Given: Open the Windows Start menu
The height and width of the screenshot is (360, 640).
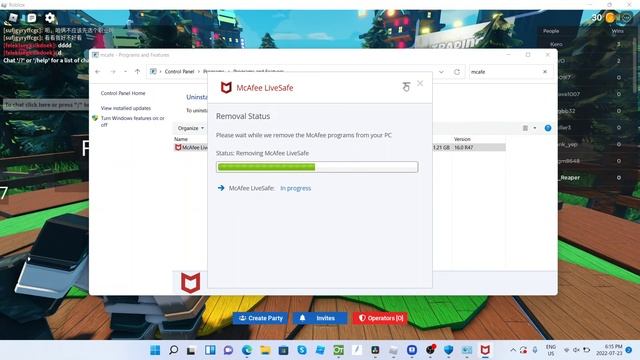Looking at the screenshot, I should coord(155,350).
